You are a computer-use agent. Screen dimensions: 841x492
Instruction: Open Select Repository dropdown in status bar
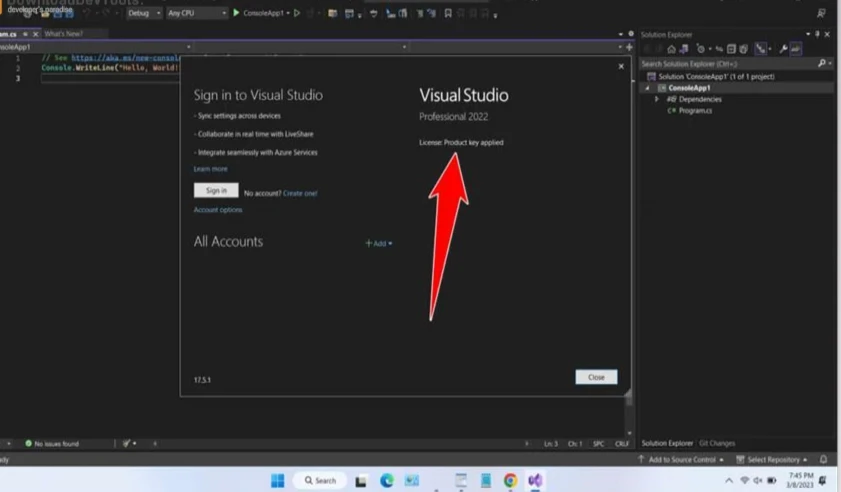772,460
